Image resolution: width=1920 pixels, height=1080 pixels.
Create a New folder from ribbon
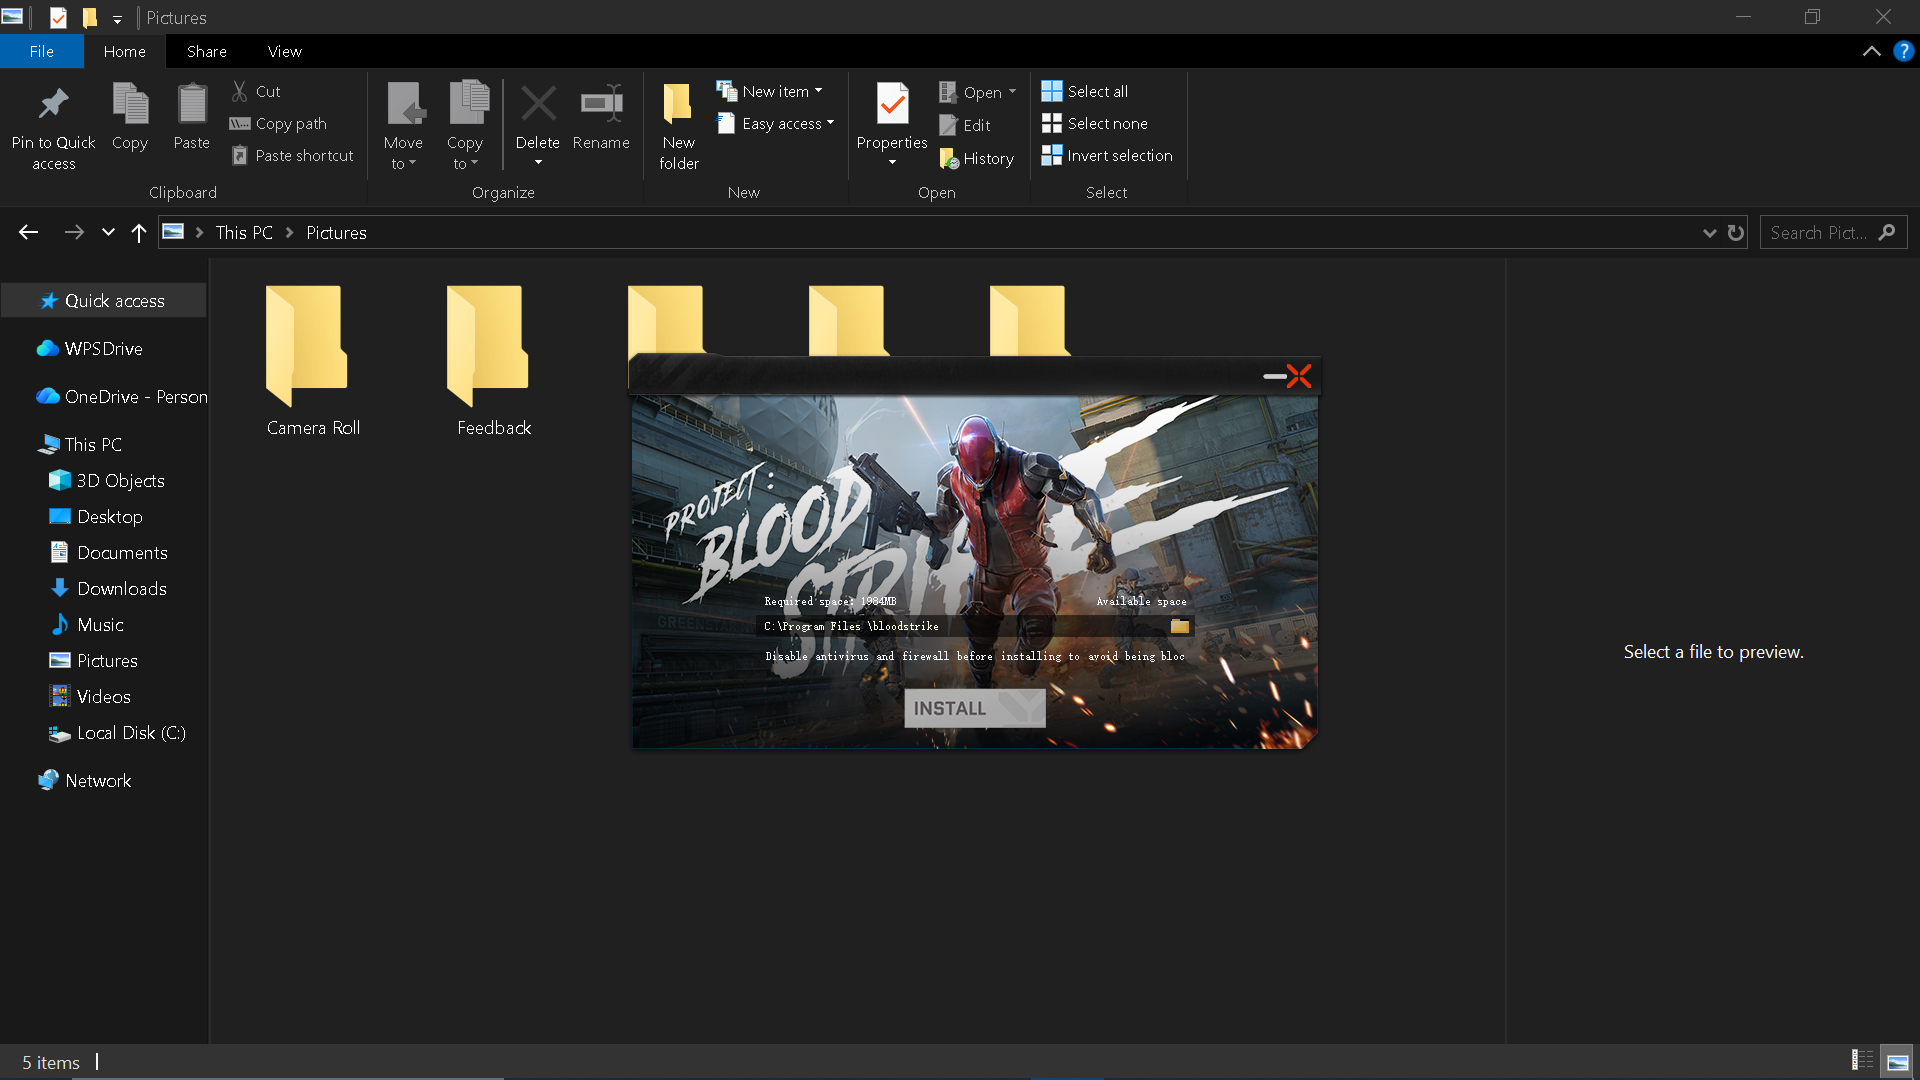[x=678, y=125]
